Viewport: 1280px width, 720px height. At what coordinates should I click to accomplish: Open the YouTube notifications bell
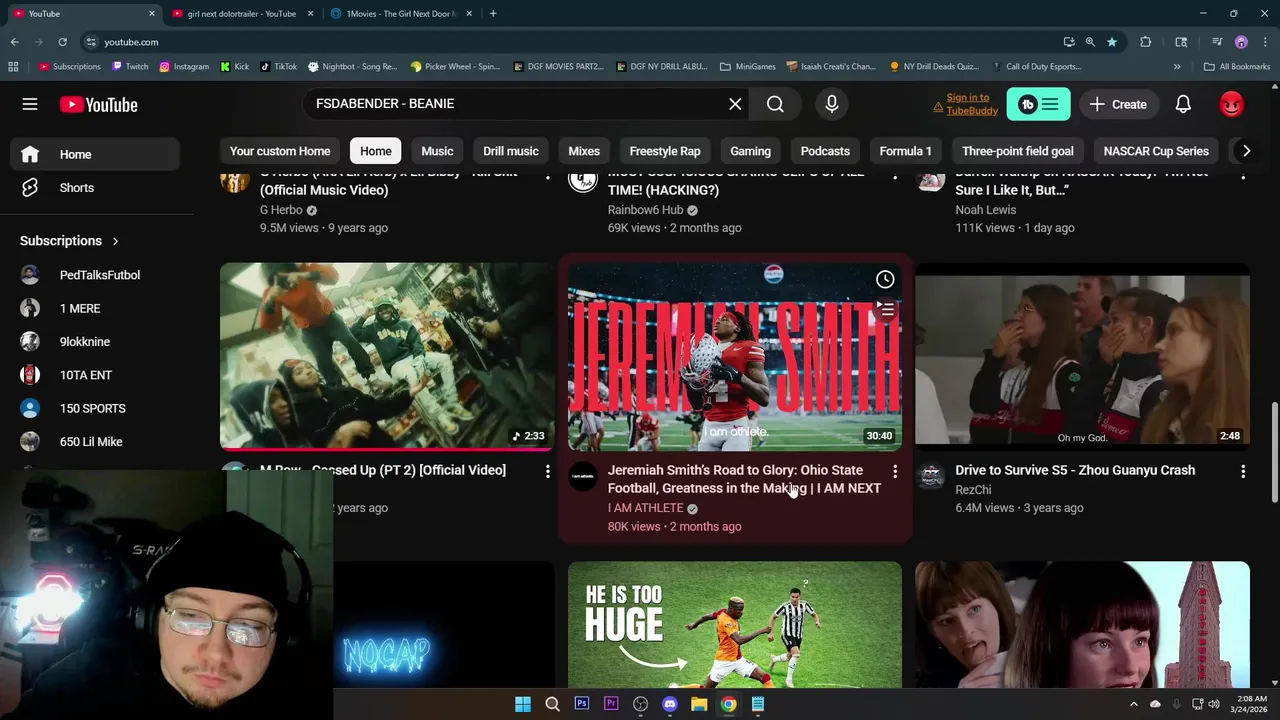click(x=1183, y=104)
